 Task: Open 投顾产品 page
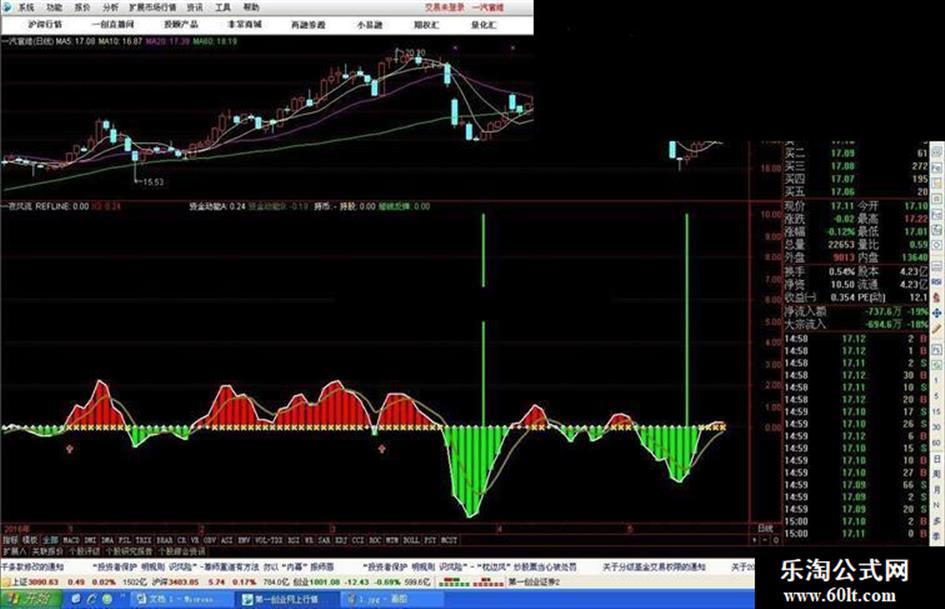(x=181, y=25)
